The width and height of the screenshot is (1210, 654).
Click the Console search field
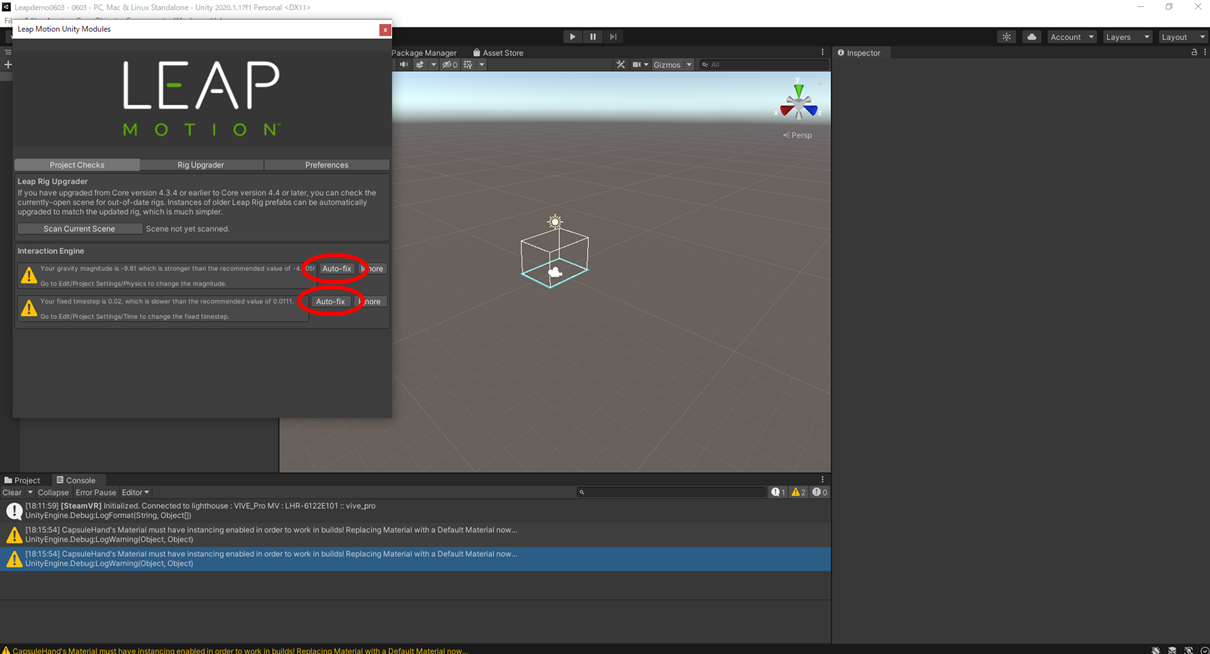671,493
